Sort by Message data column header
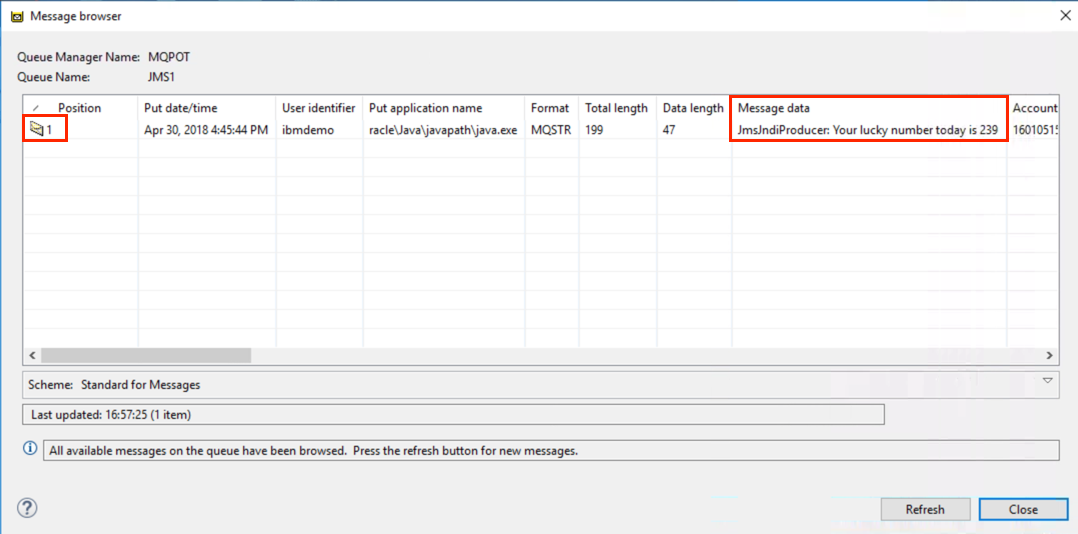 tap(869, 108)
